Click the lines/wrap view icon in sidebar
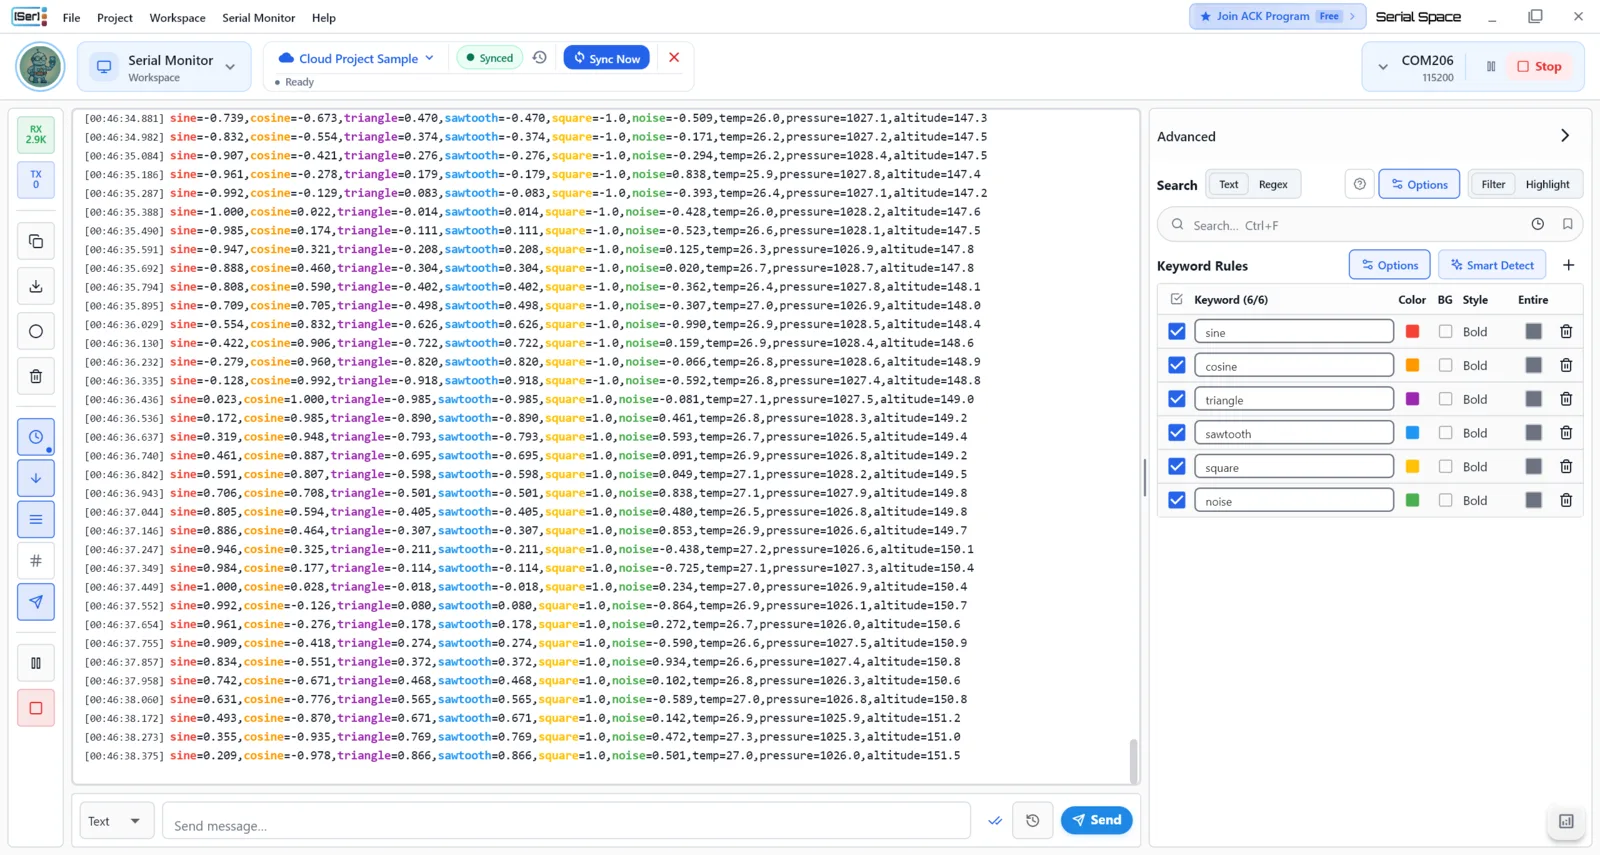This screenshot has width=1600, height=855. click(x=36, y=519)
